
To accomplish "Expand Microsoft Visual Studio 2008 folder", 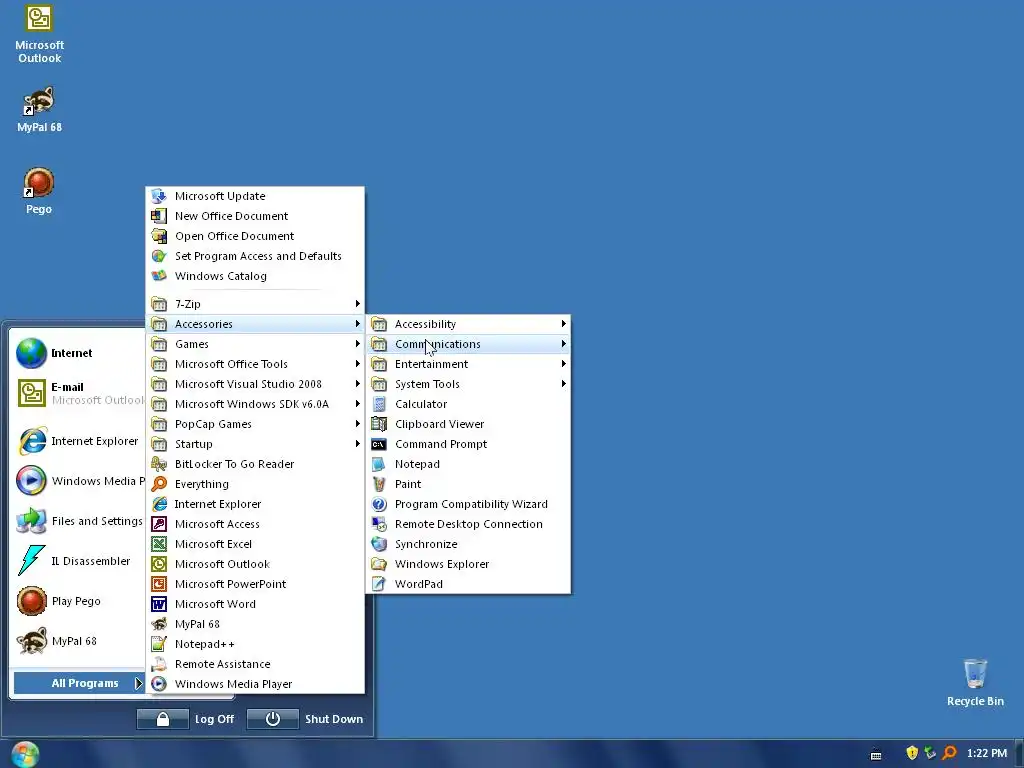I will (255, 384).
